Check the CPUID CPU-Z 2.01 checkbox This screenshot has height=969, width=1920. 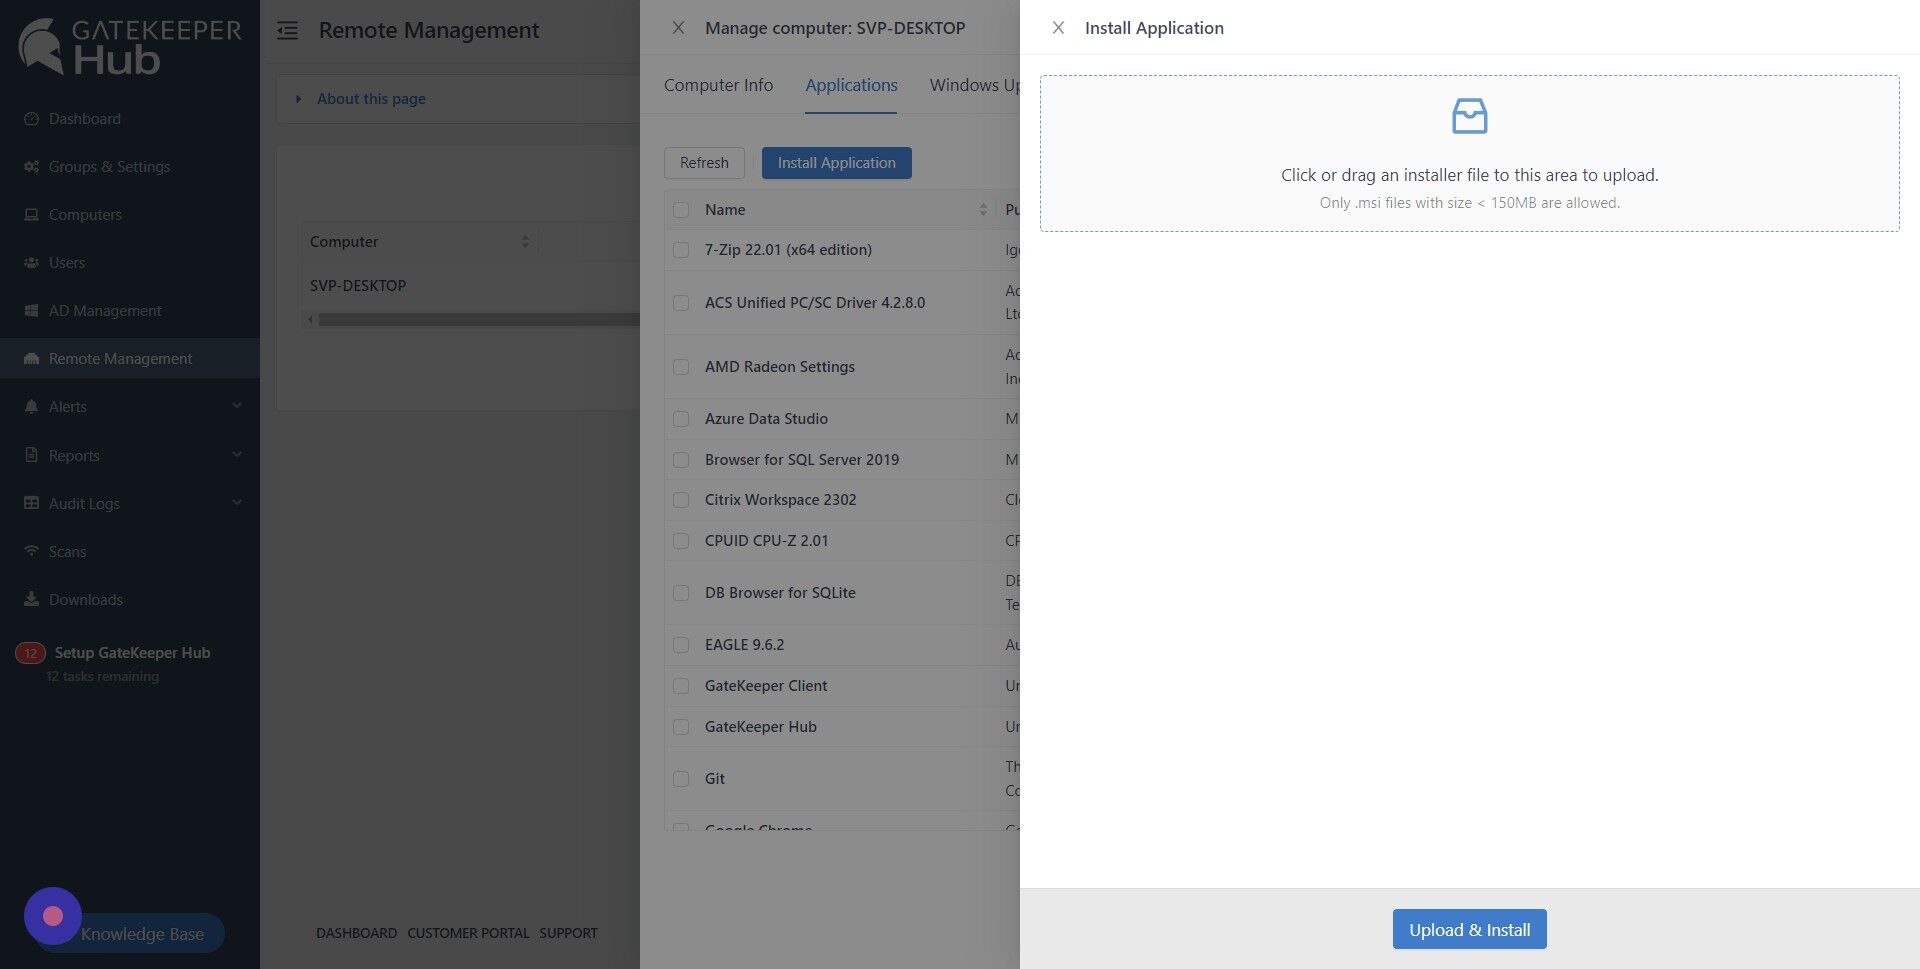[x=681, y=541]
